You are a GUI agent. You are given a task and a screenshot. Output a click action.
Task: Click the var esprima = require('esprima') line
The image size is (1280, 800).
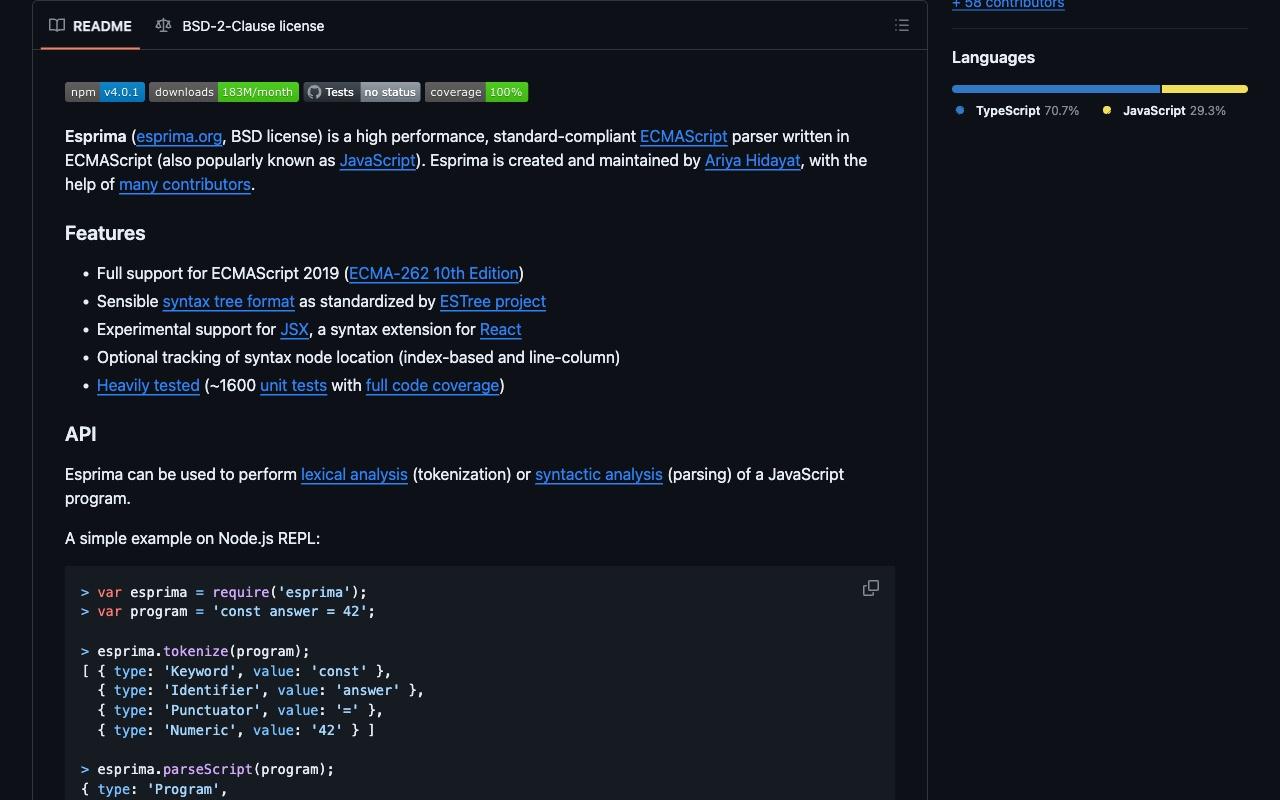[x=224, y=592]
